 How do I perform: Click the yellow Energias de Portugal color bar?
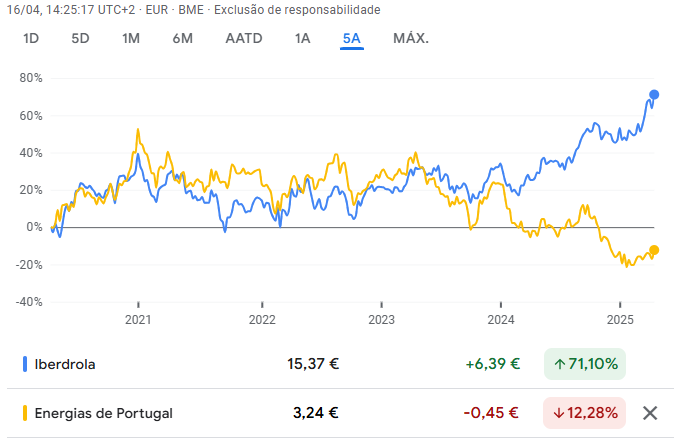[x=25, y=413]
